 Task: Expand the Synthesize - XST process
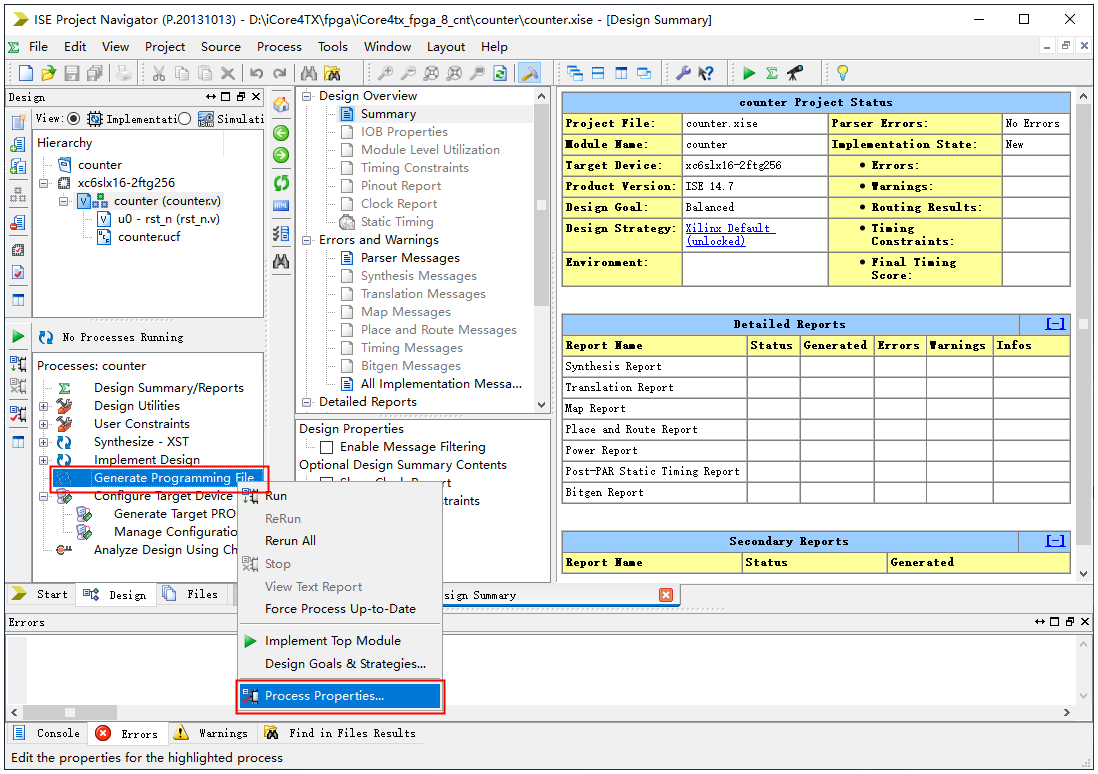click(44, 442)
